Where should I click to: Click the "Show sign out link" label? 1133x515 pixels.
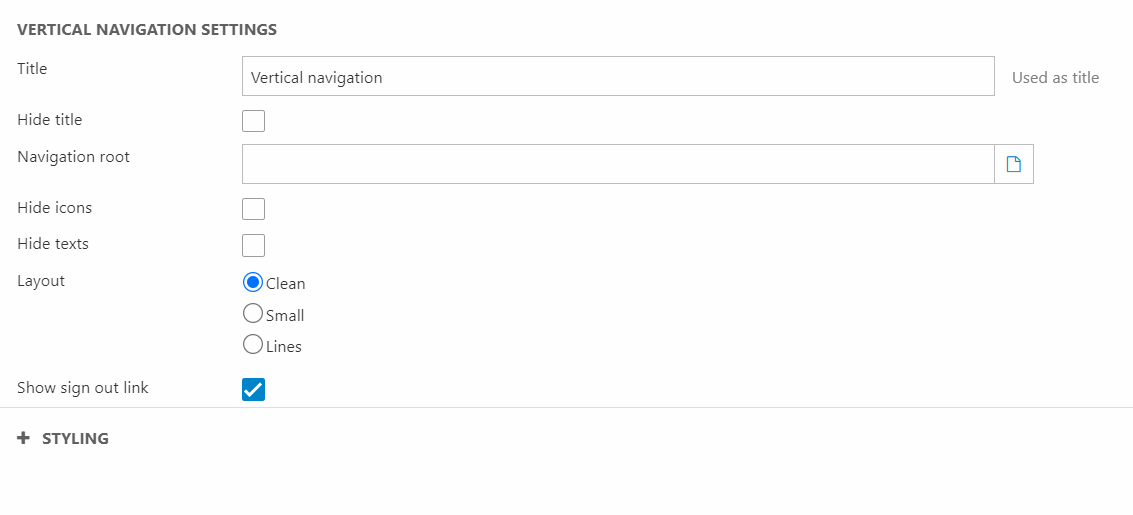pyautogui.click(x=83, y=388)
